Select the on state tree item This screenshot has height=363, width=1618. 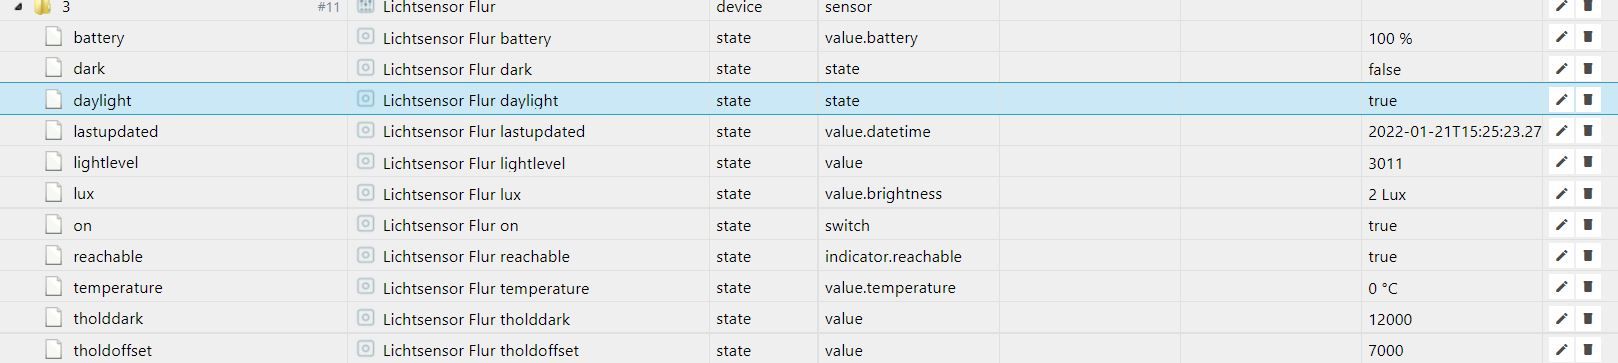coord(82,225)
